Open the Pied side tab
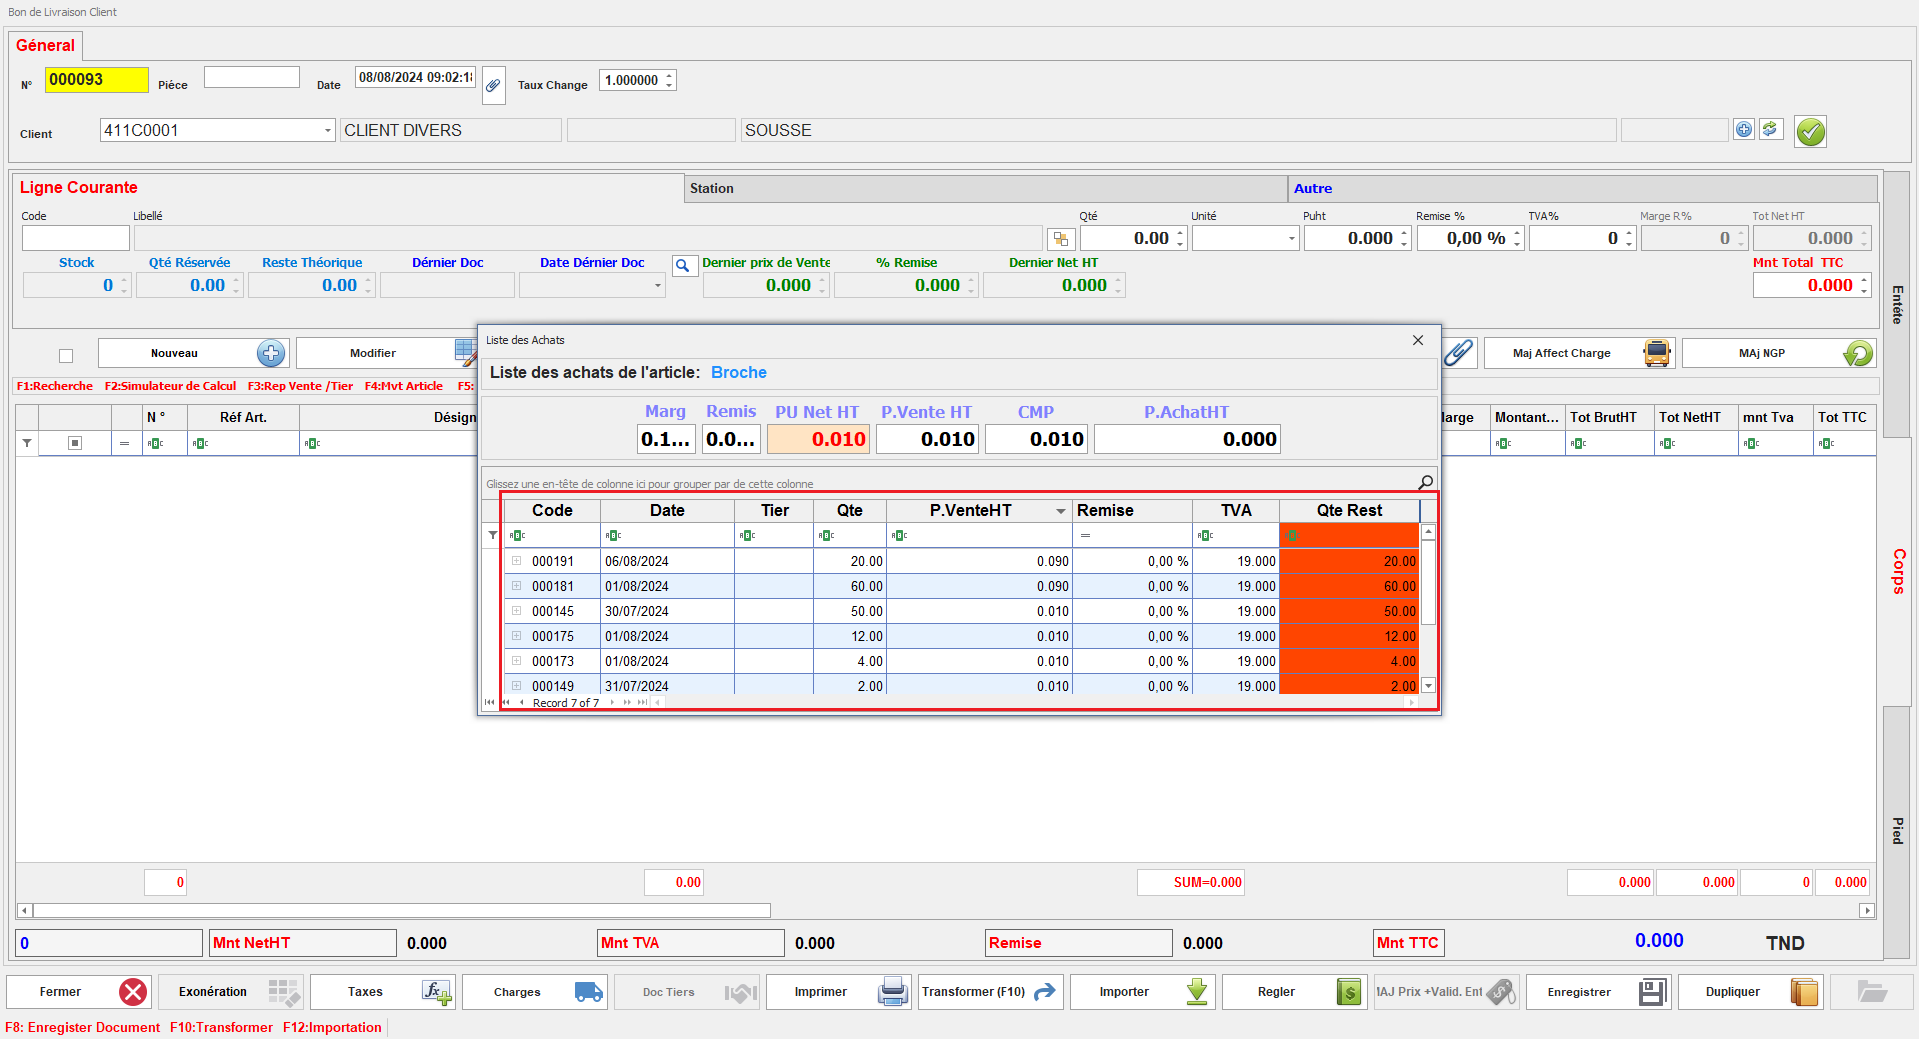 [1896, 831]
